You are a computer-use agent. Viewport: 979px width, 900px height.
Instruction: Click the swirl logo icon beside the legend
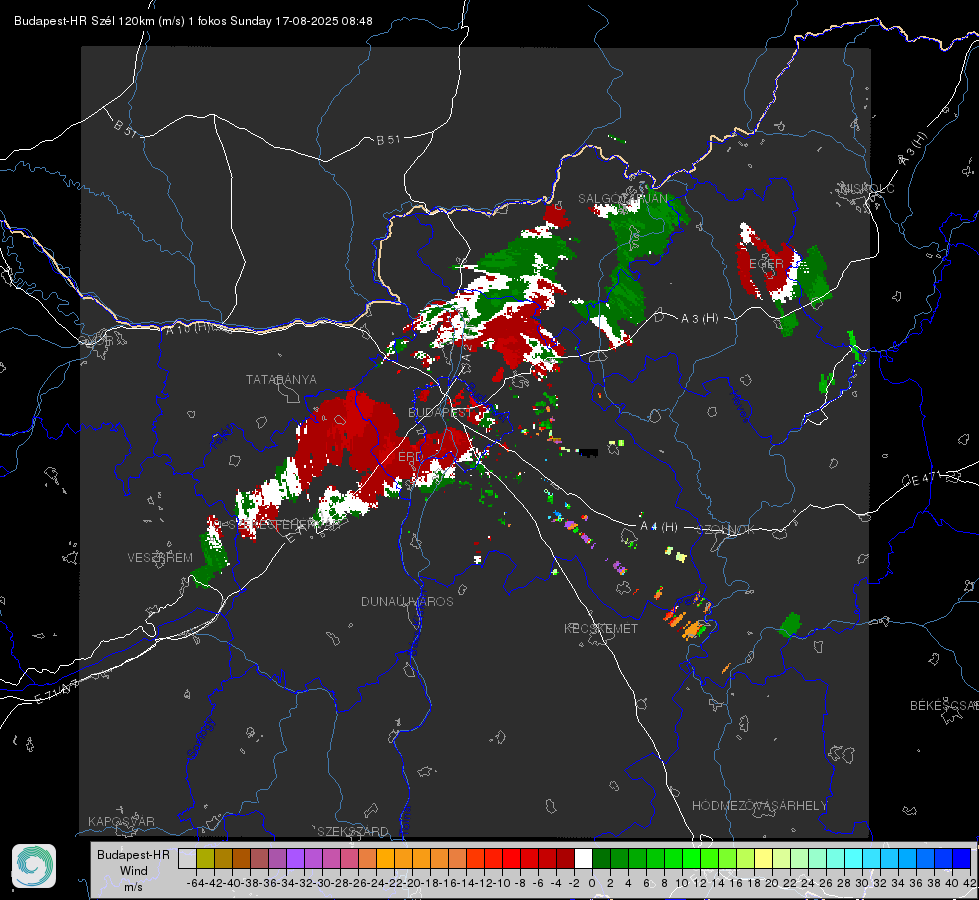[34, 866]
